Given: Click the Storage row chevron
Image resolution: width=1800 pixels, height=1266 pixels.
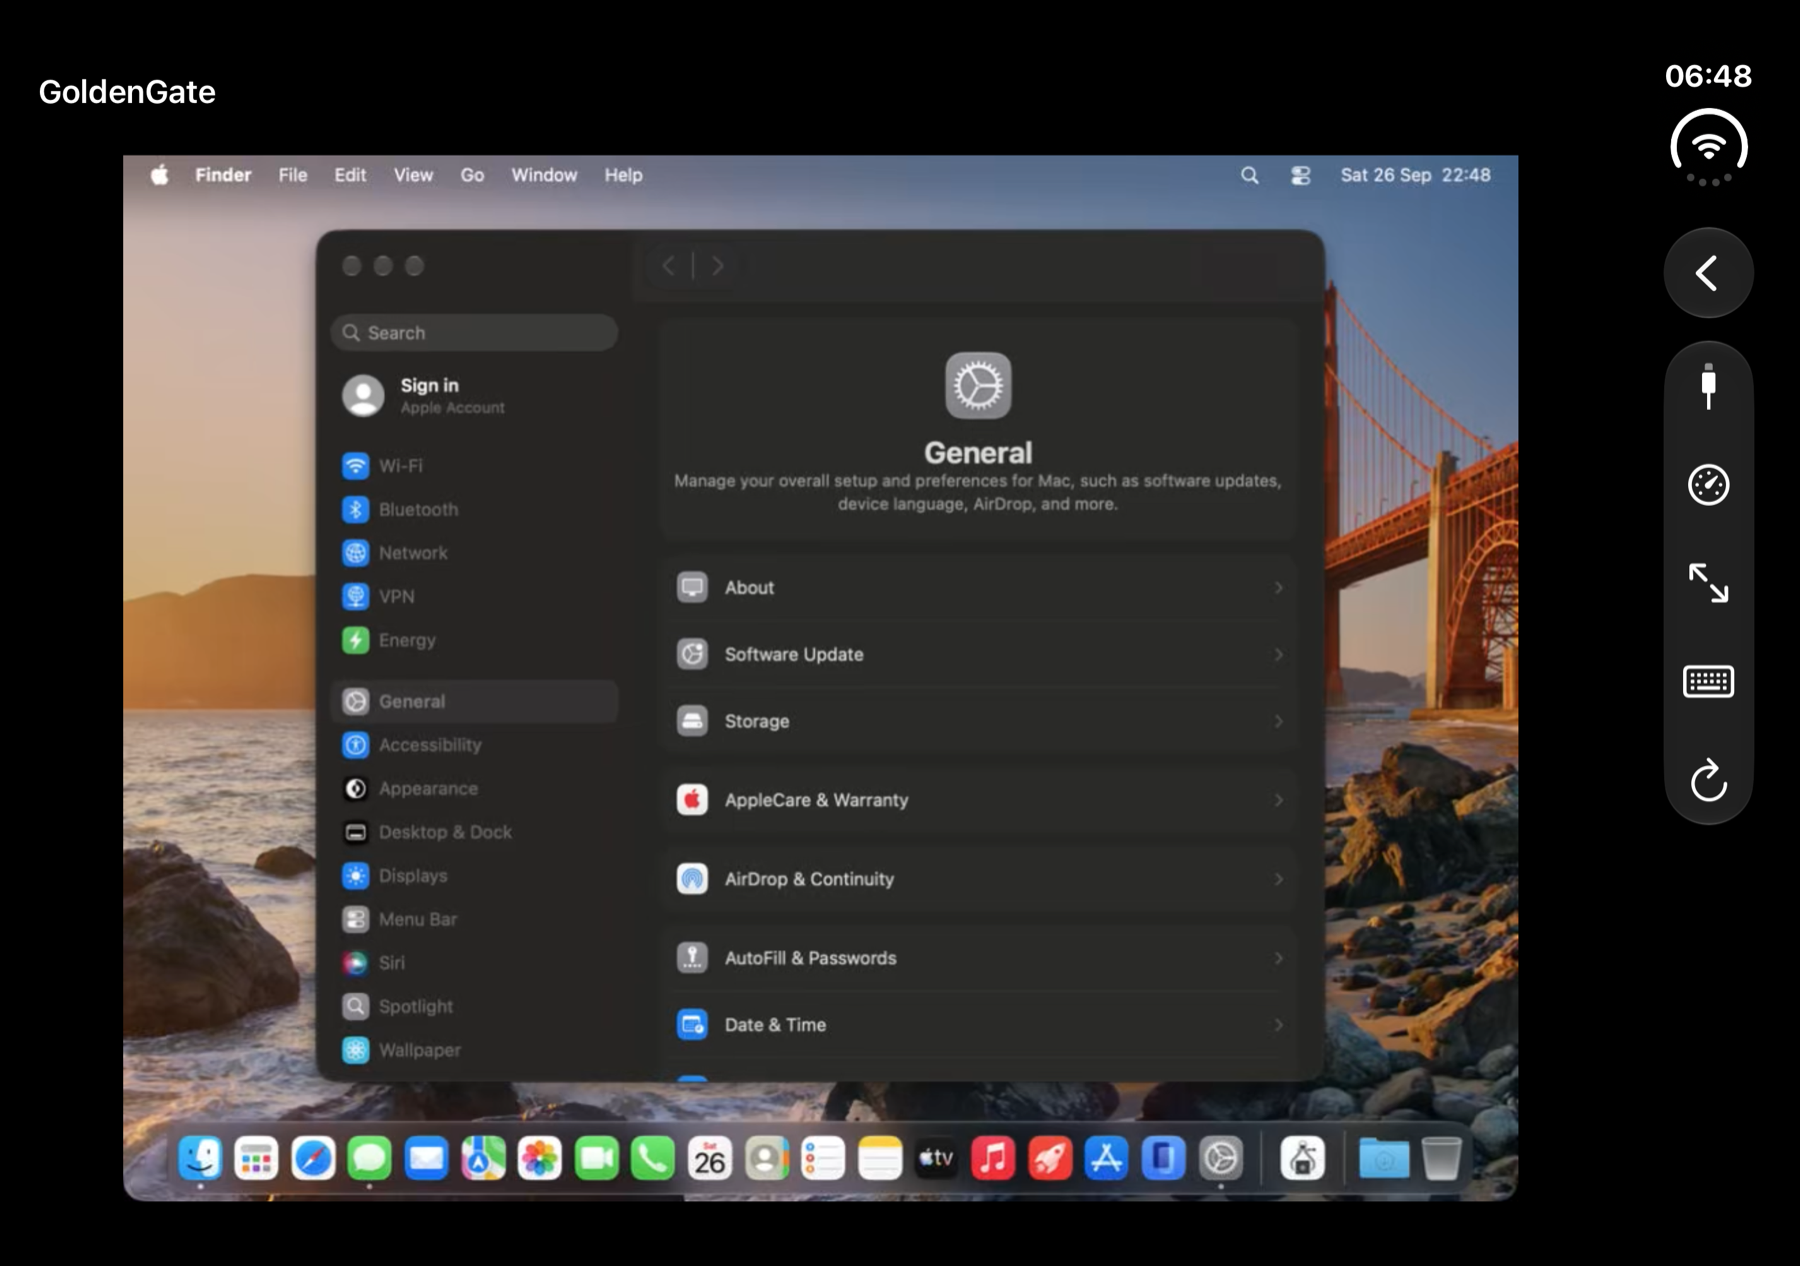Looking at the screenshot, I should (x=1278, y=722).
